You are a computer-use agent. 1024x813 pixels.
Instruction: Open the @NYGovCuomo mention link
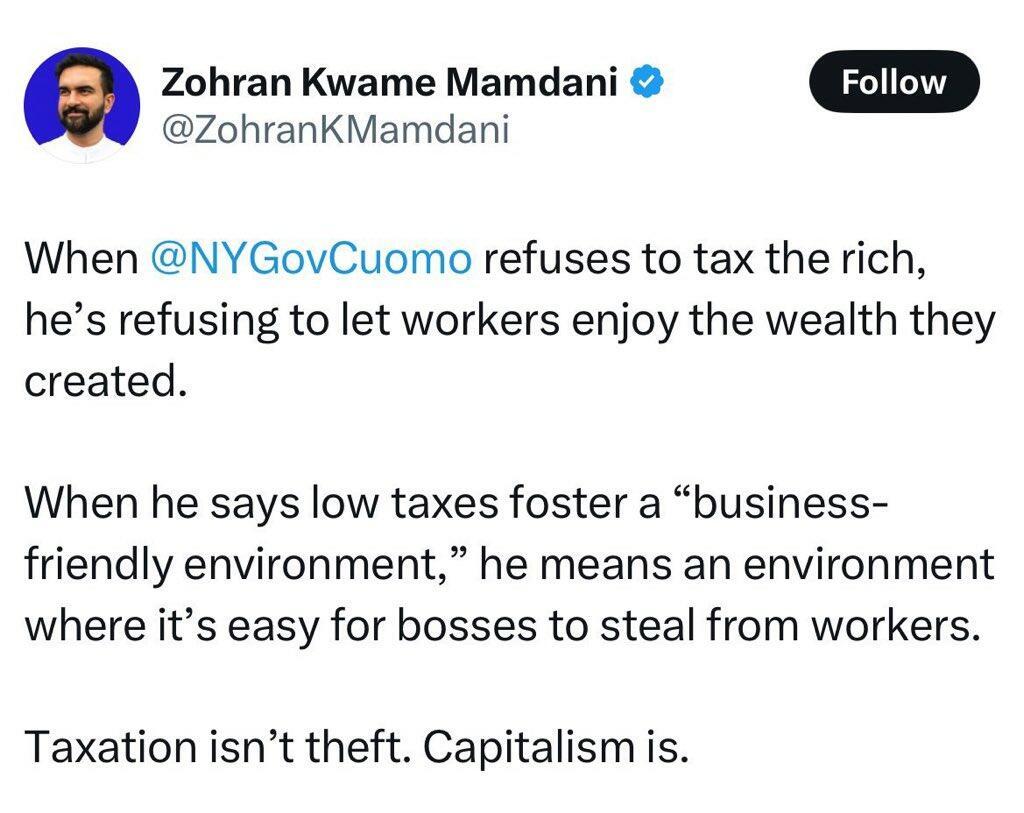click(310, 258)
